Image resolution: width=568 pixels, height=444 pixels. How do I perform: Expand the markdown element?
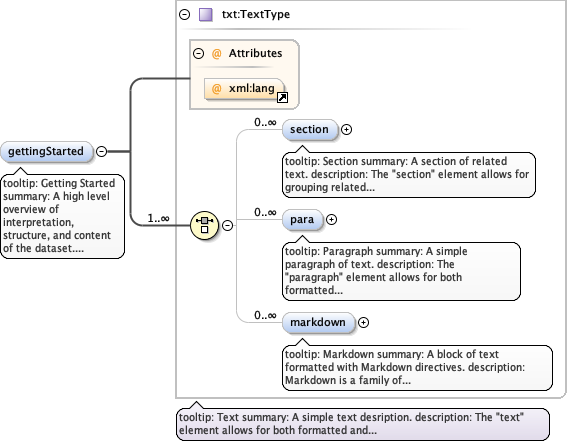tap(363, 322)
